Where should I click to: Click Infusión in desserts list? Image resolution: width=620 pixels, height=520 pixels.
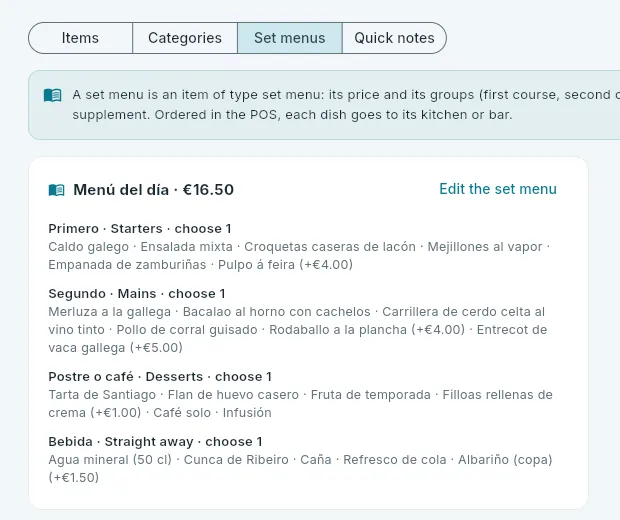pos(247,412)
